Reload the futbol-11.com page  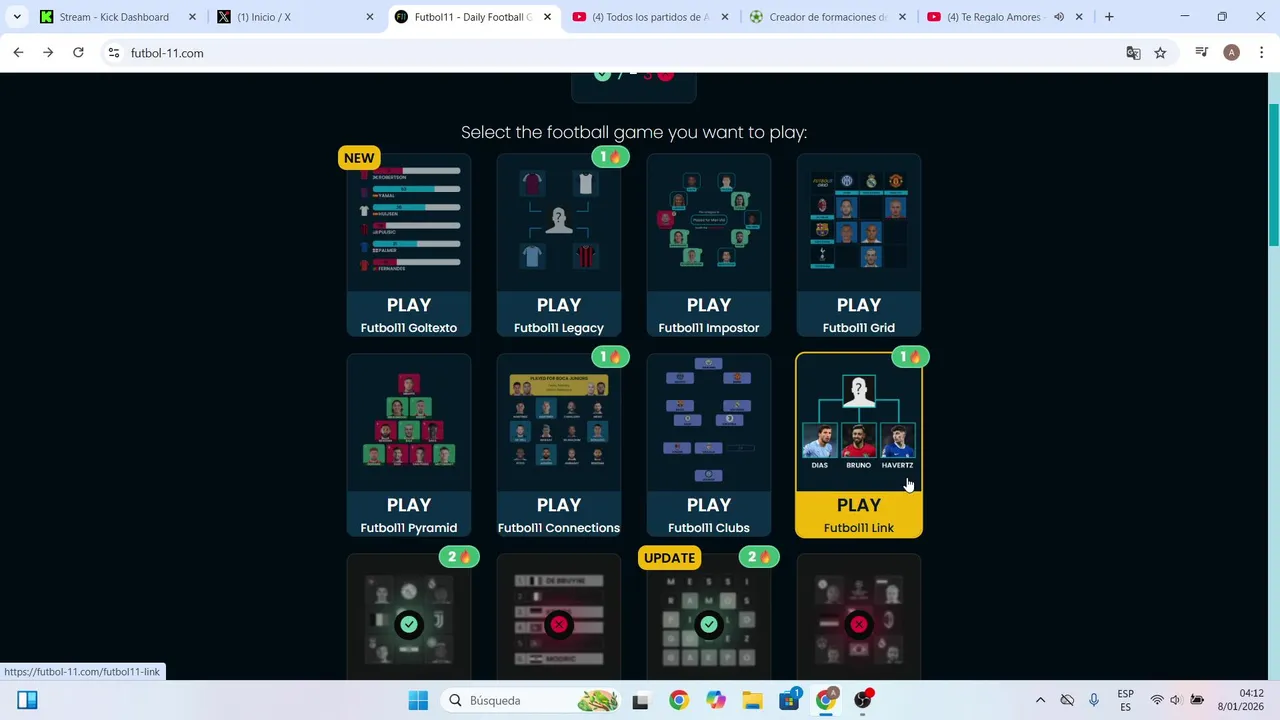pyautogui.click(x=78, y=53)
